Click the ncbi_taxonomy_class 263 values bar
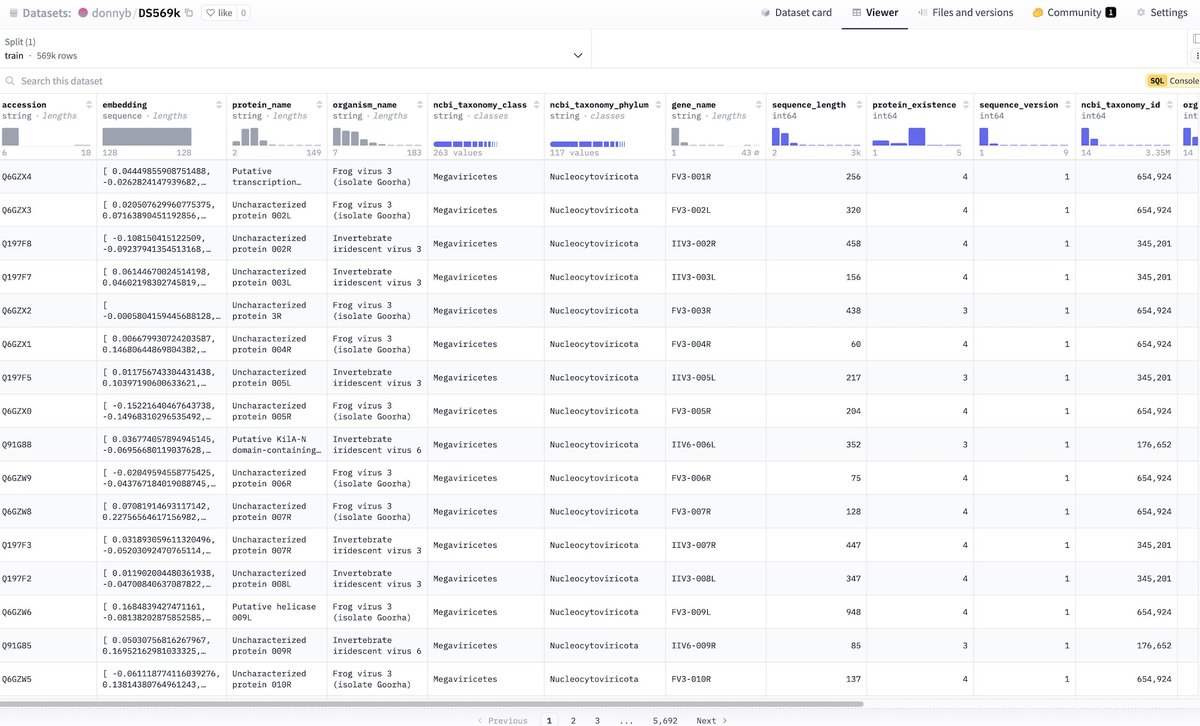 (466, 144)
